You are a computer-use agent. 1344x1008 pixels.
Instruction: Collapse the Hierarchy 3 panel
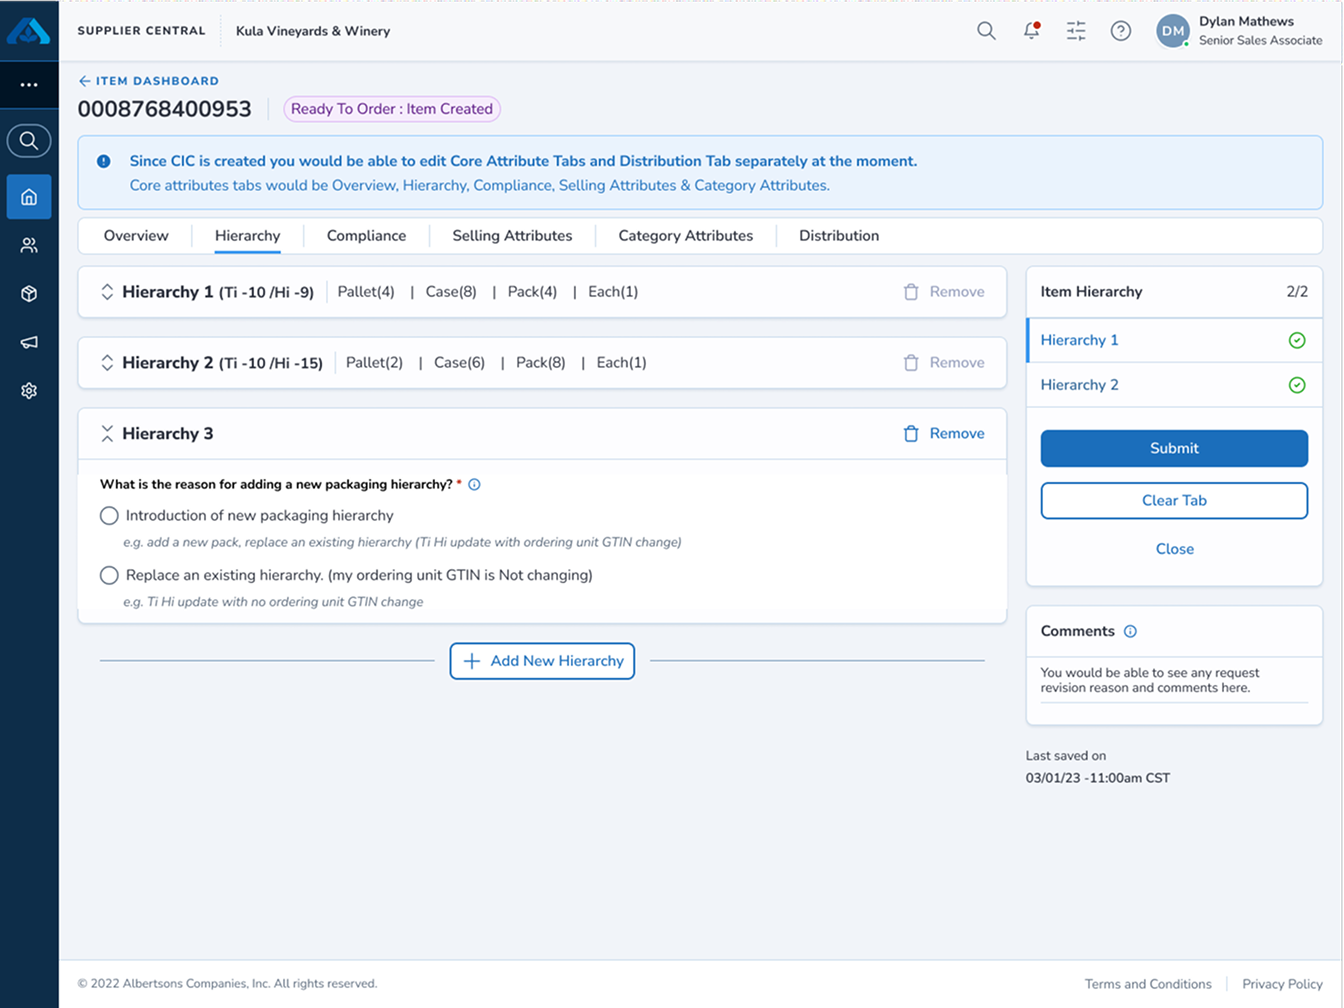[x=107, y=433]
